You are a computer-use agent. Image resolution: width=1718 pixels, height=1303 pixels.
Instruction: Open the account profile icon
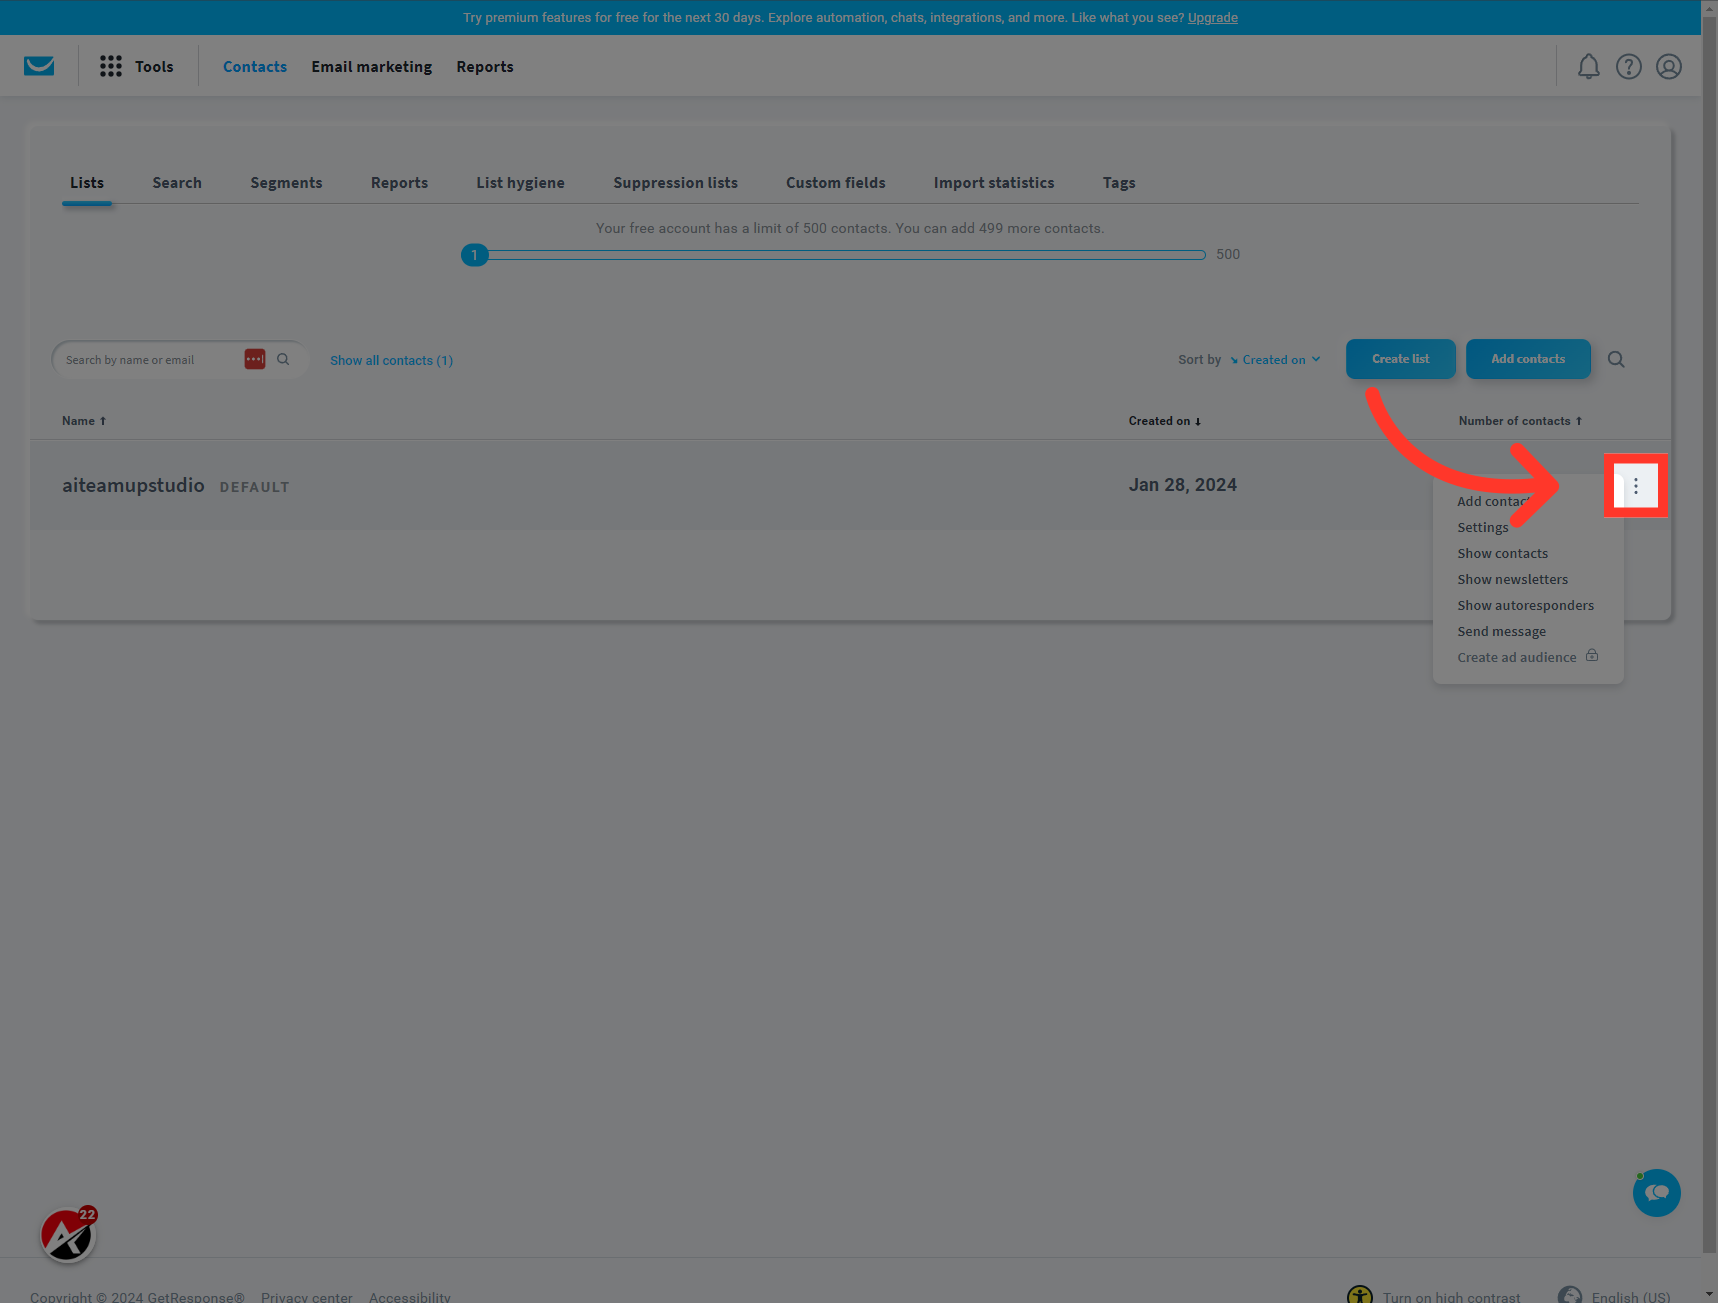pos(1668,66)
